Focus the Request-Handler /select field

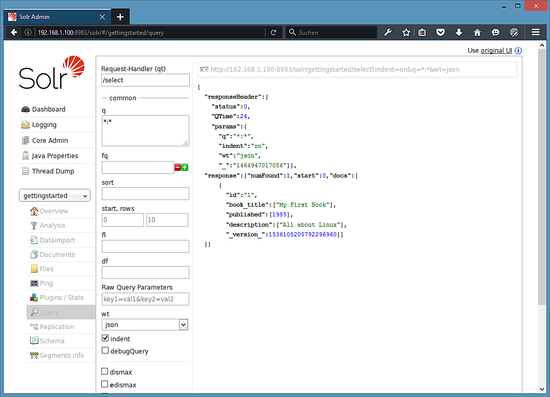(145, 80)
